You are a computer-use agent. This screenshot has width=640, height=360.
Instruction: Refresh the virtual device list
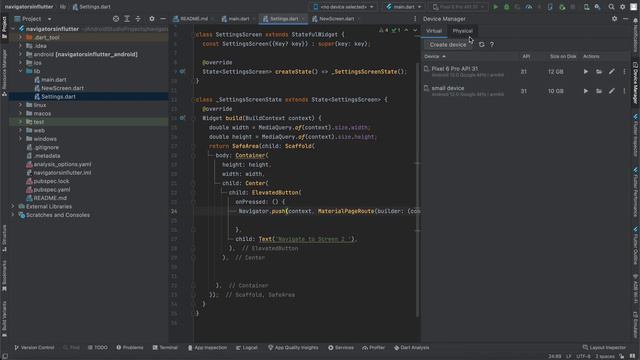click(x=482, y=44)
